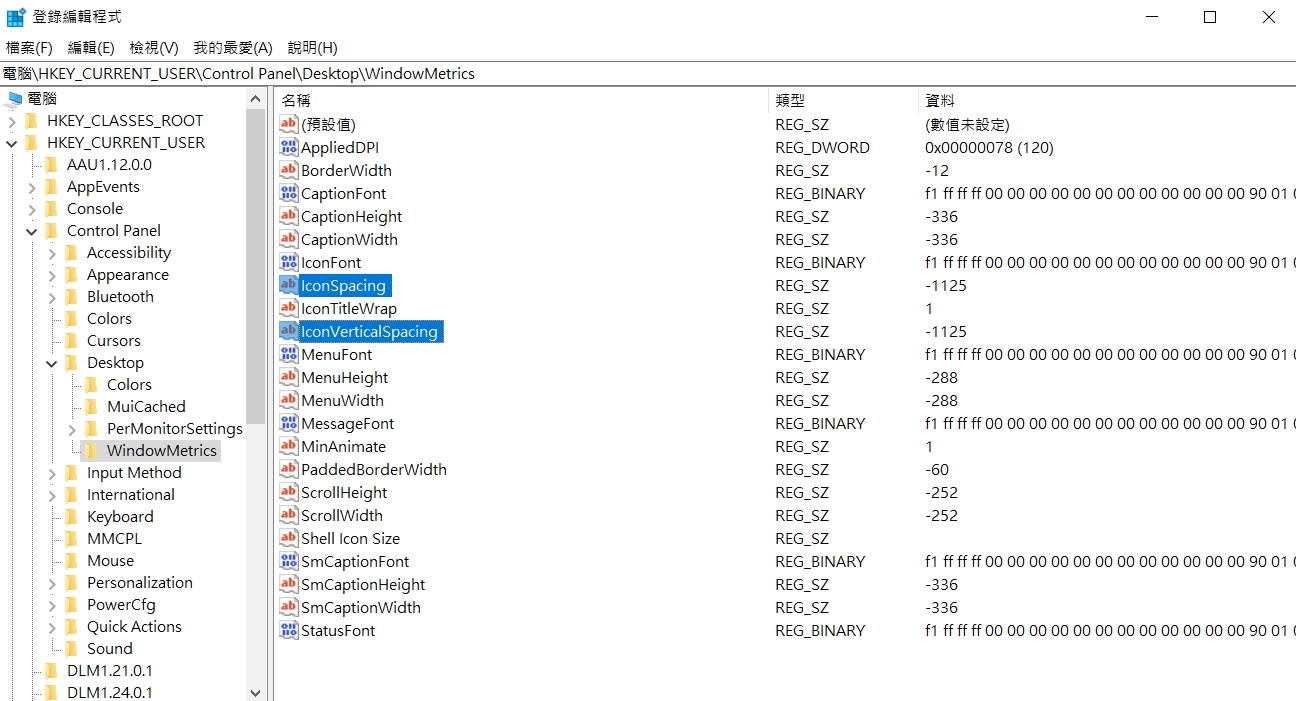Image resolution: width=1296 pixels, height=701 pixels.
Task: Click the PaddedBorderWidth string icon
Action: pyautogui.click(x=288, y=469)
